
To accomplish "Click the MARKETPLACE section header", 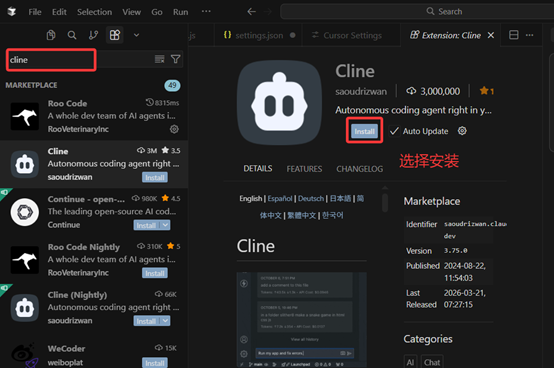I will pyautogui.click(x=31, y=85).
